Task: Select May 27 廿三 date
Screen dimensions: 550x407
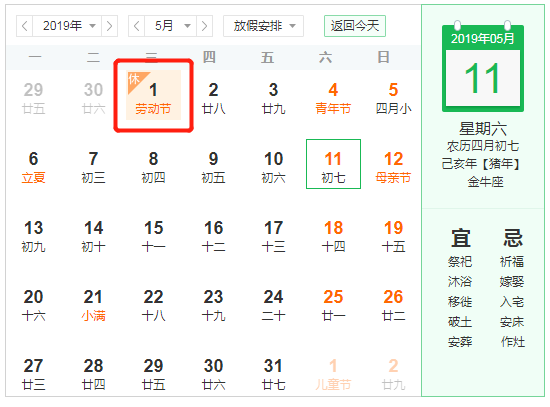Action: point(33,374)
